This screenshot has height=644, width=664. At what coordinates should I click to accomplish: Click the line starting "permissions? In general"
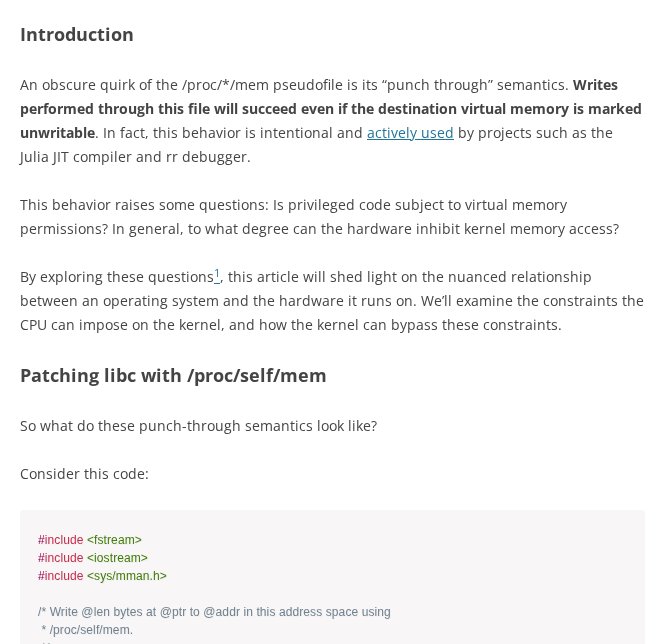coord(319,229)
